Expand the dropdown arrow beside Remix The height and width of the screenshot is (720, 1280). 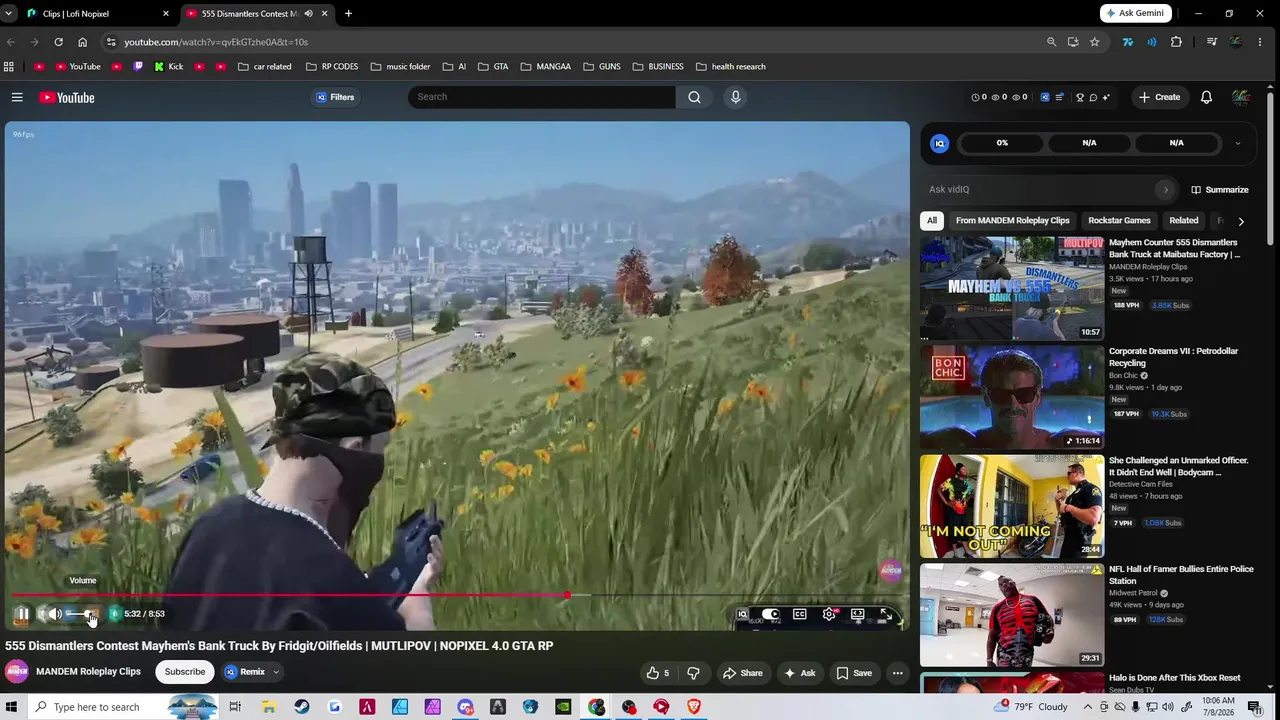[x=276, y=672]
